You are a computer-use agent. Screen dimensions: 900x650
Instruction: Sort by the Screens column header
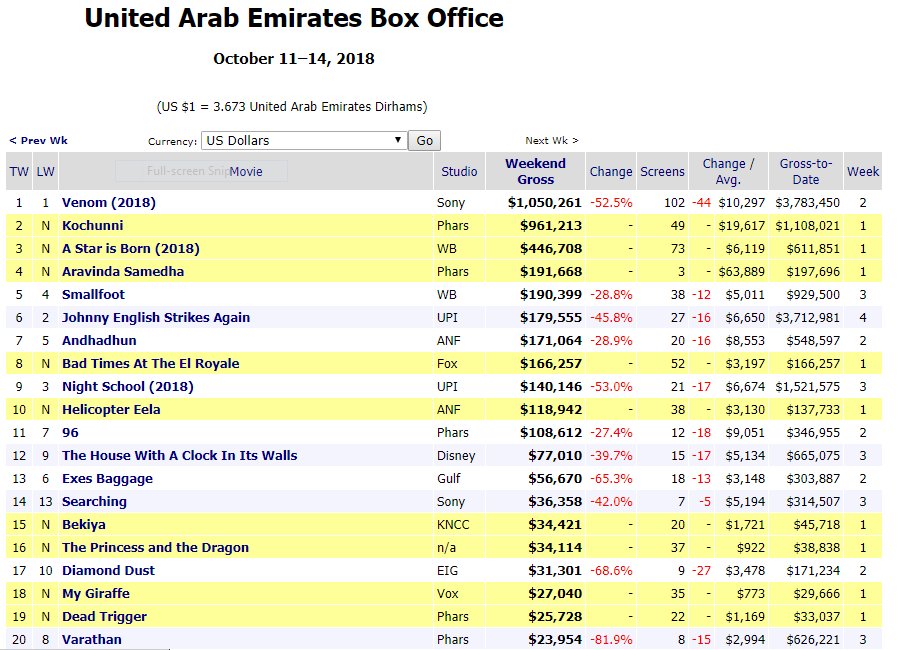(x=662, y=171)
